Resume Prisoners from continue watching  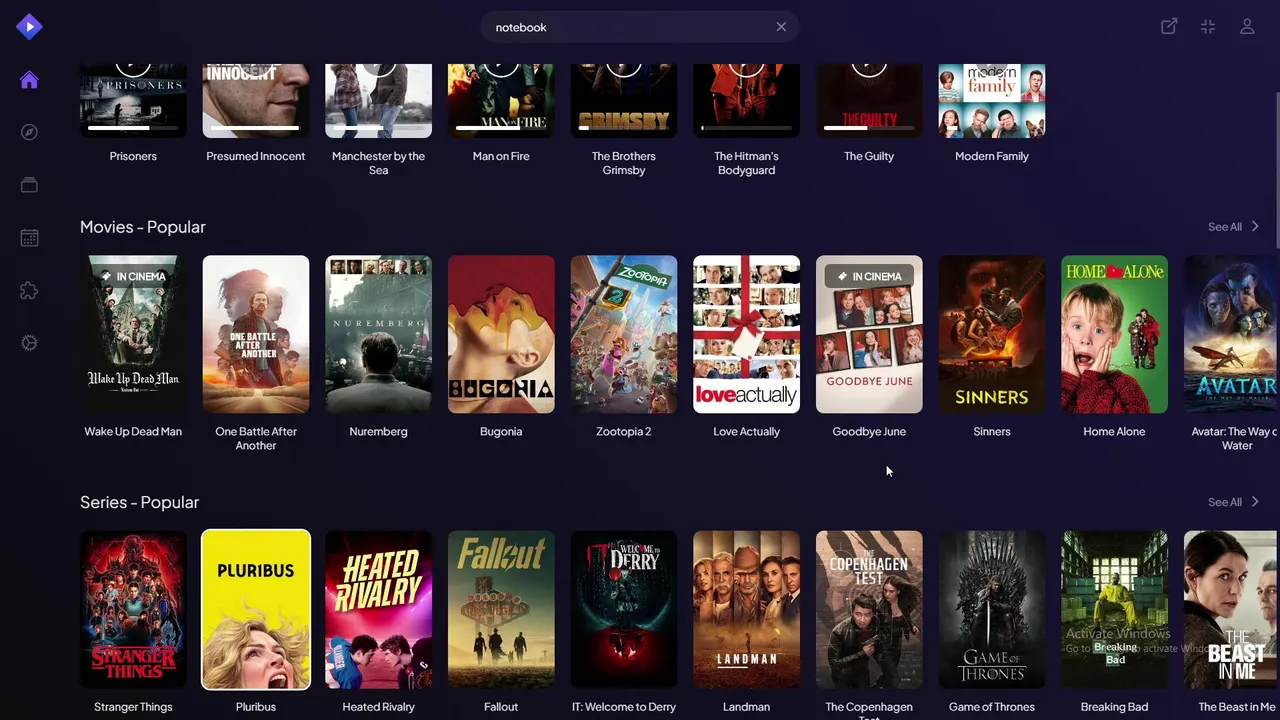point(133,101)
